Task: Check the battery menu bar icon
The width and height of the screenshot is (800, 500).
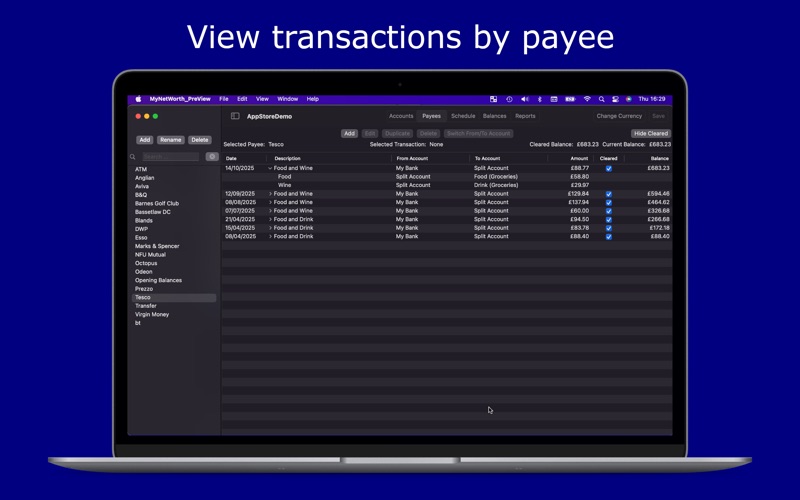Action: pyautogui.click(x=570, y=99)
